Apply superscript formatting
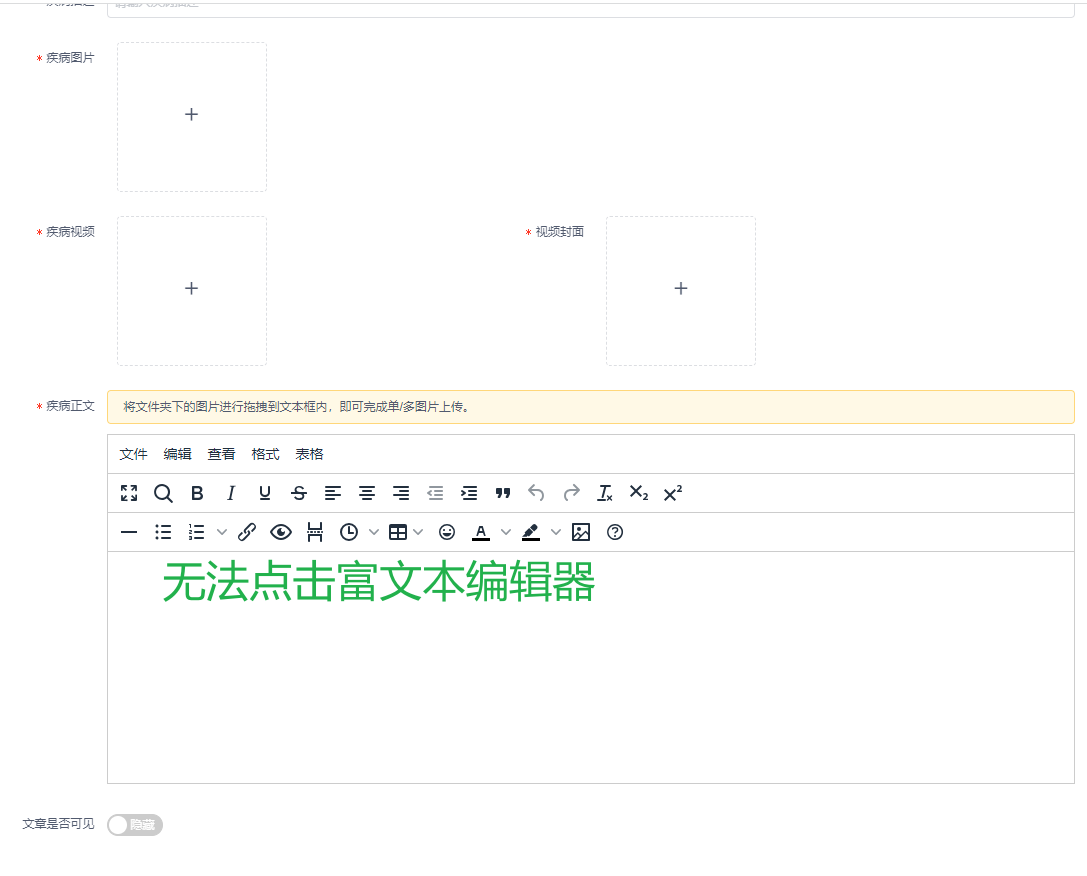1087x876 pixels. pyautogui.click(x=671, y=492)
